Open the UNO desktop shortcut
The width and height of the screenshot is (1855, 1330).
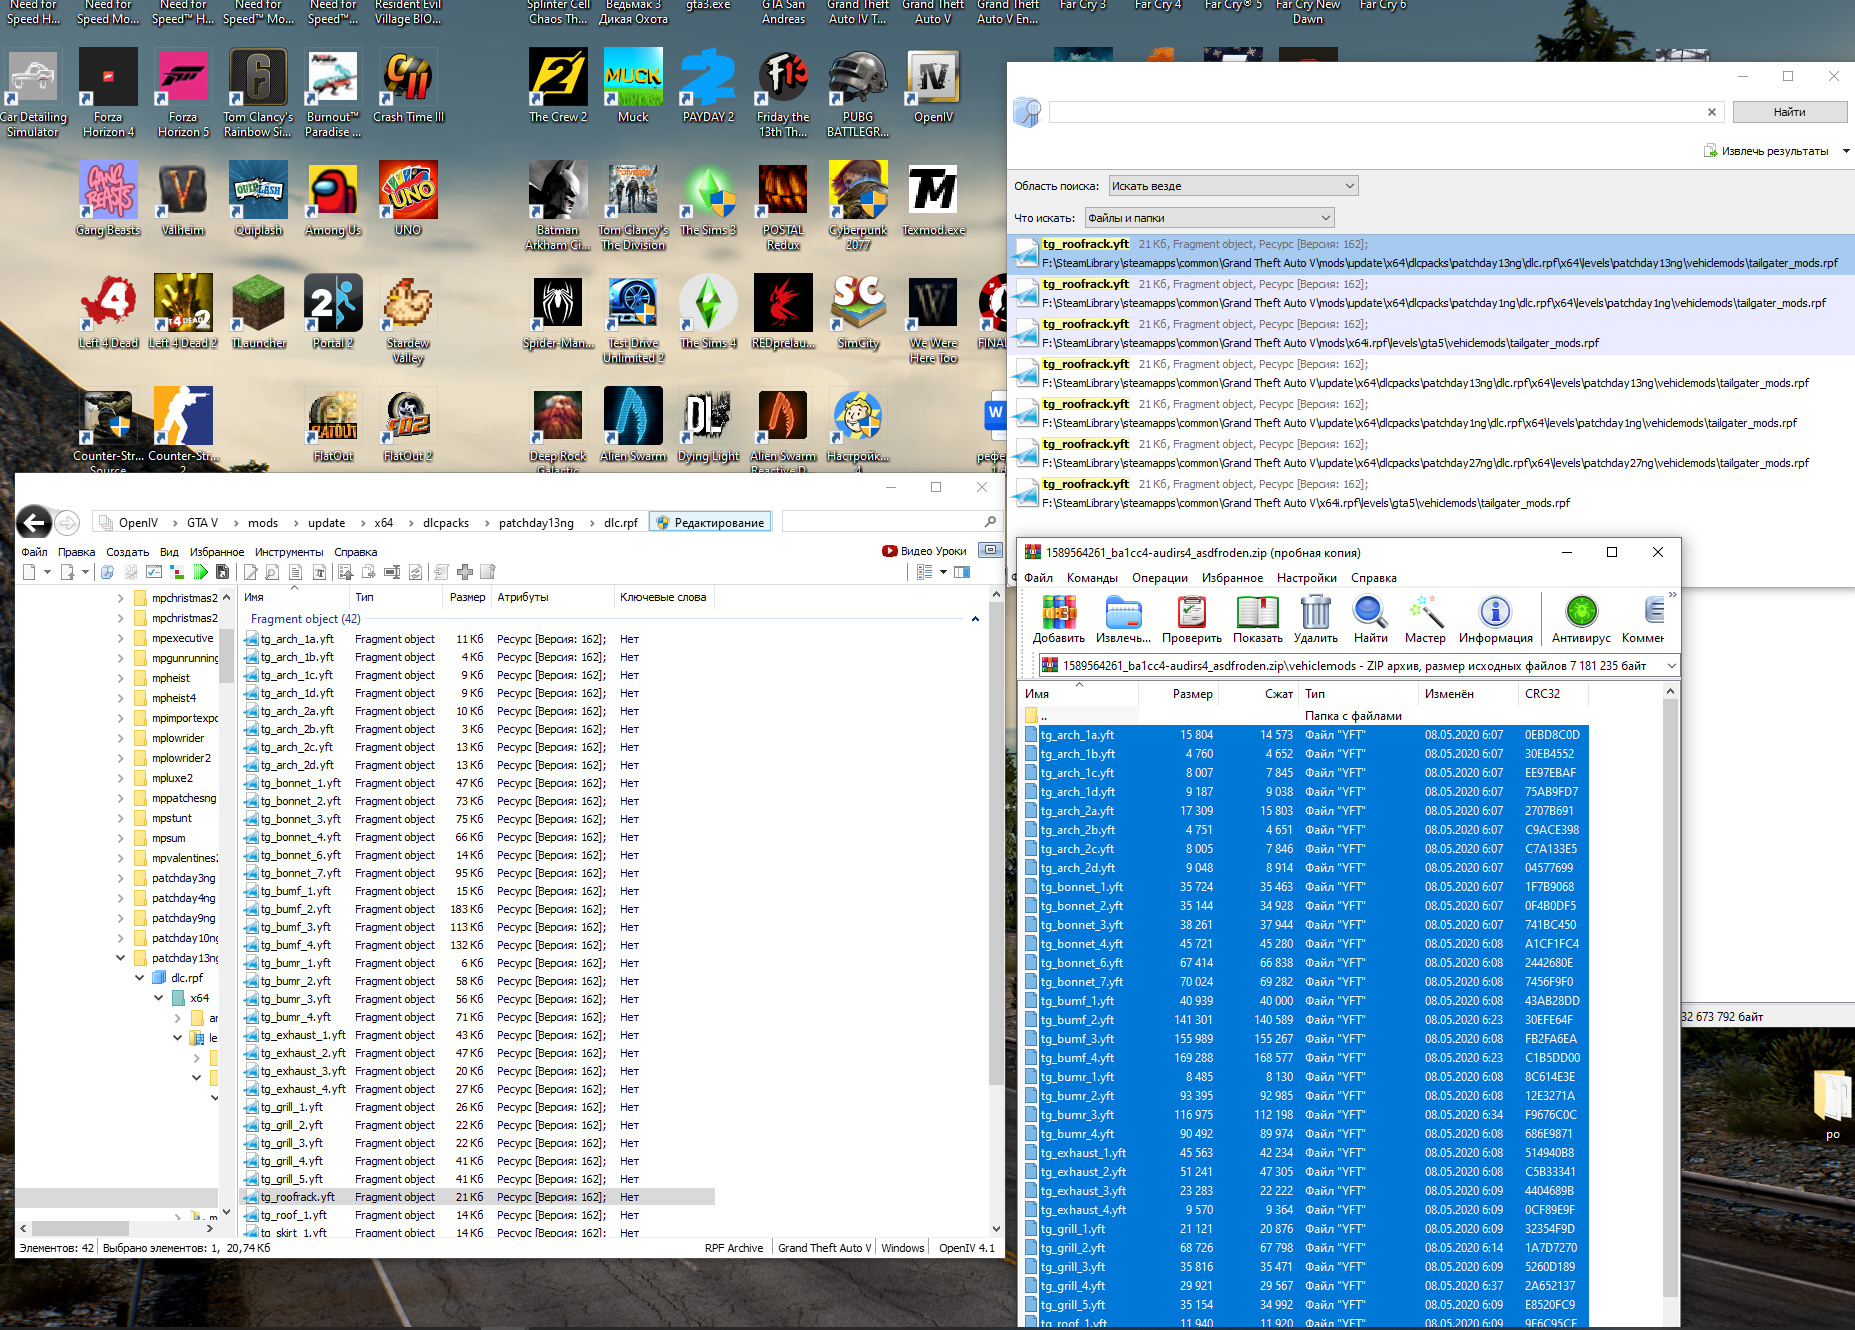pyautogui.click(x=408, y=198)
